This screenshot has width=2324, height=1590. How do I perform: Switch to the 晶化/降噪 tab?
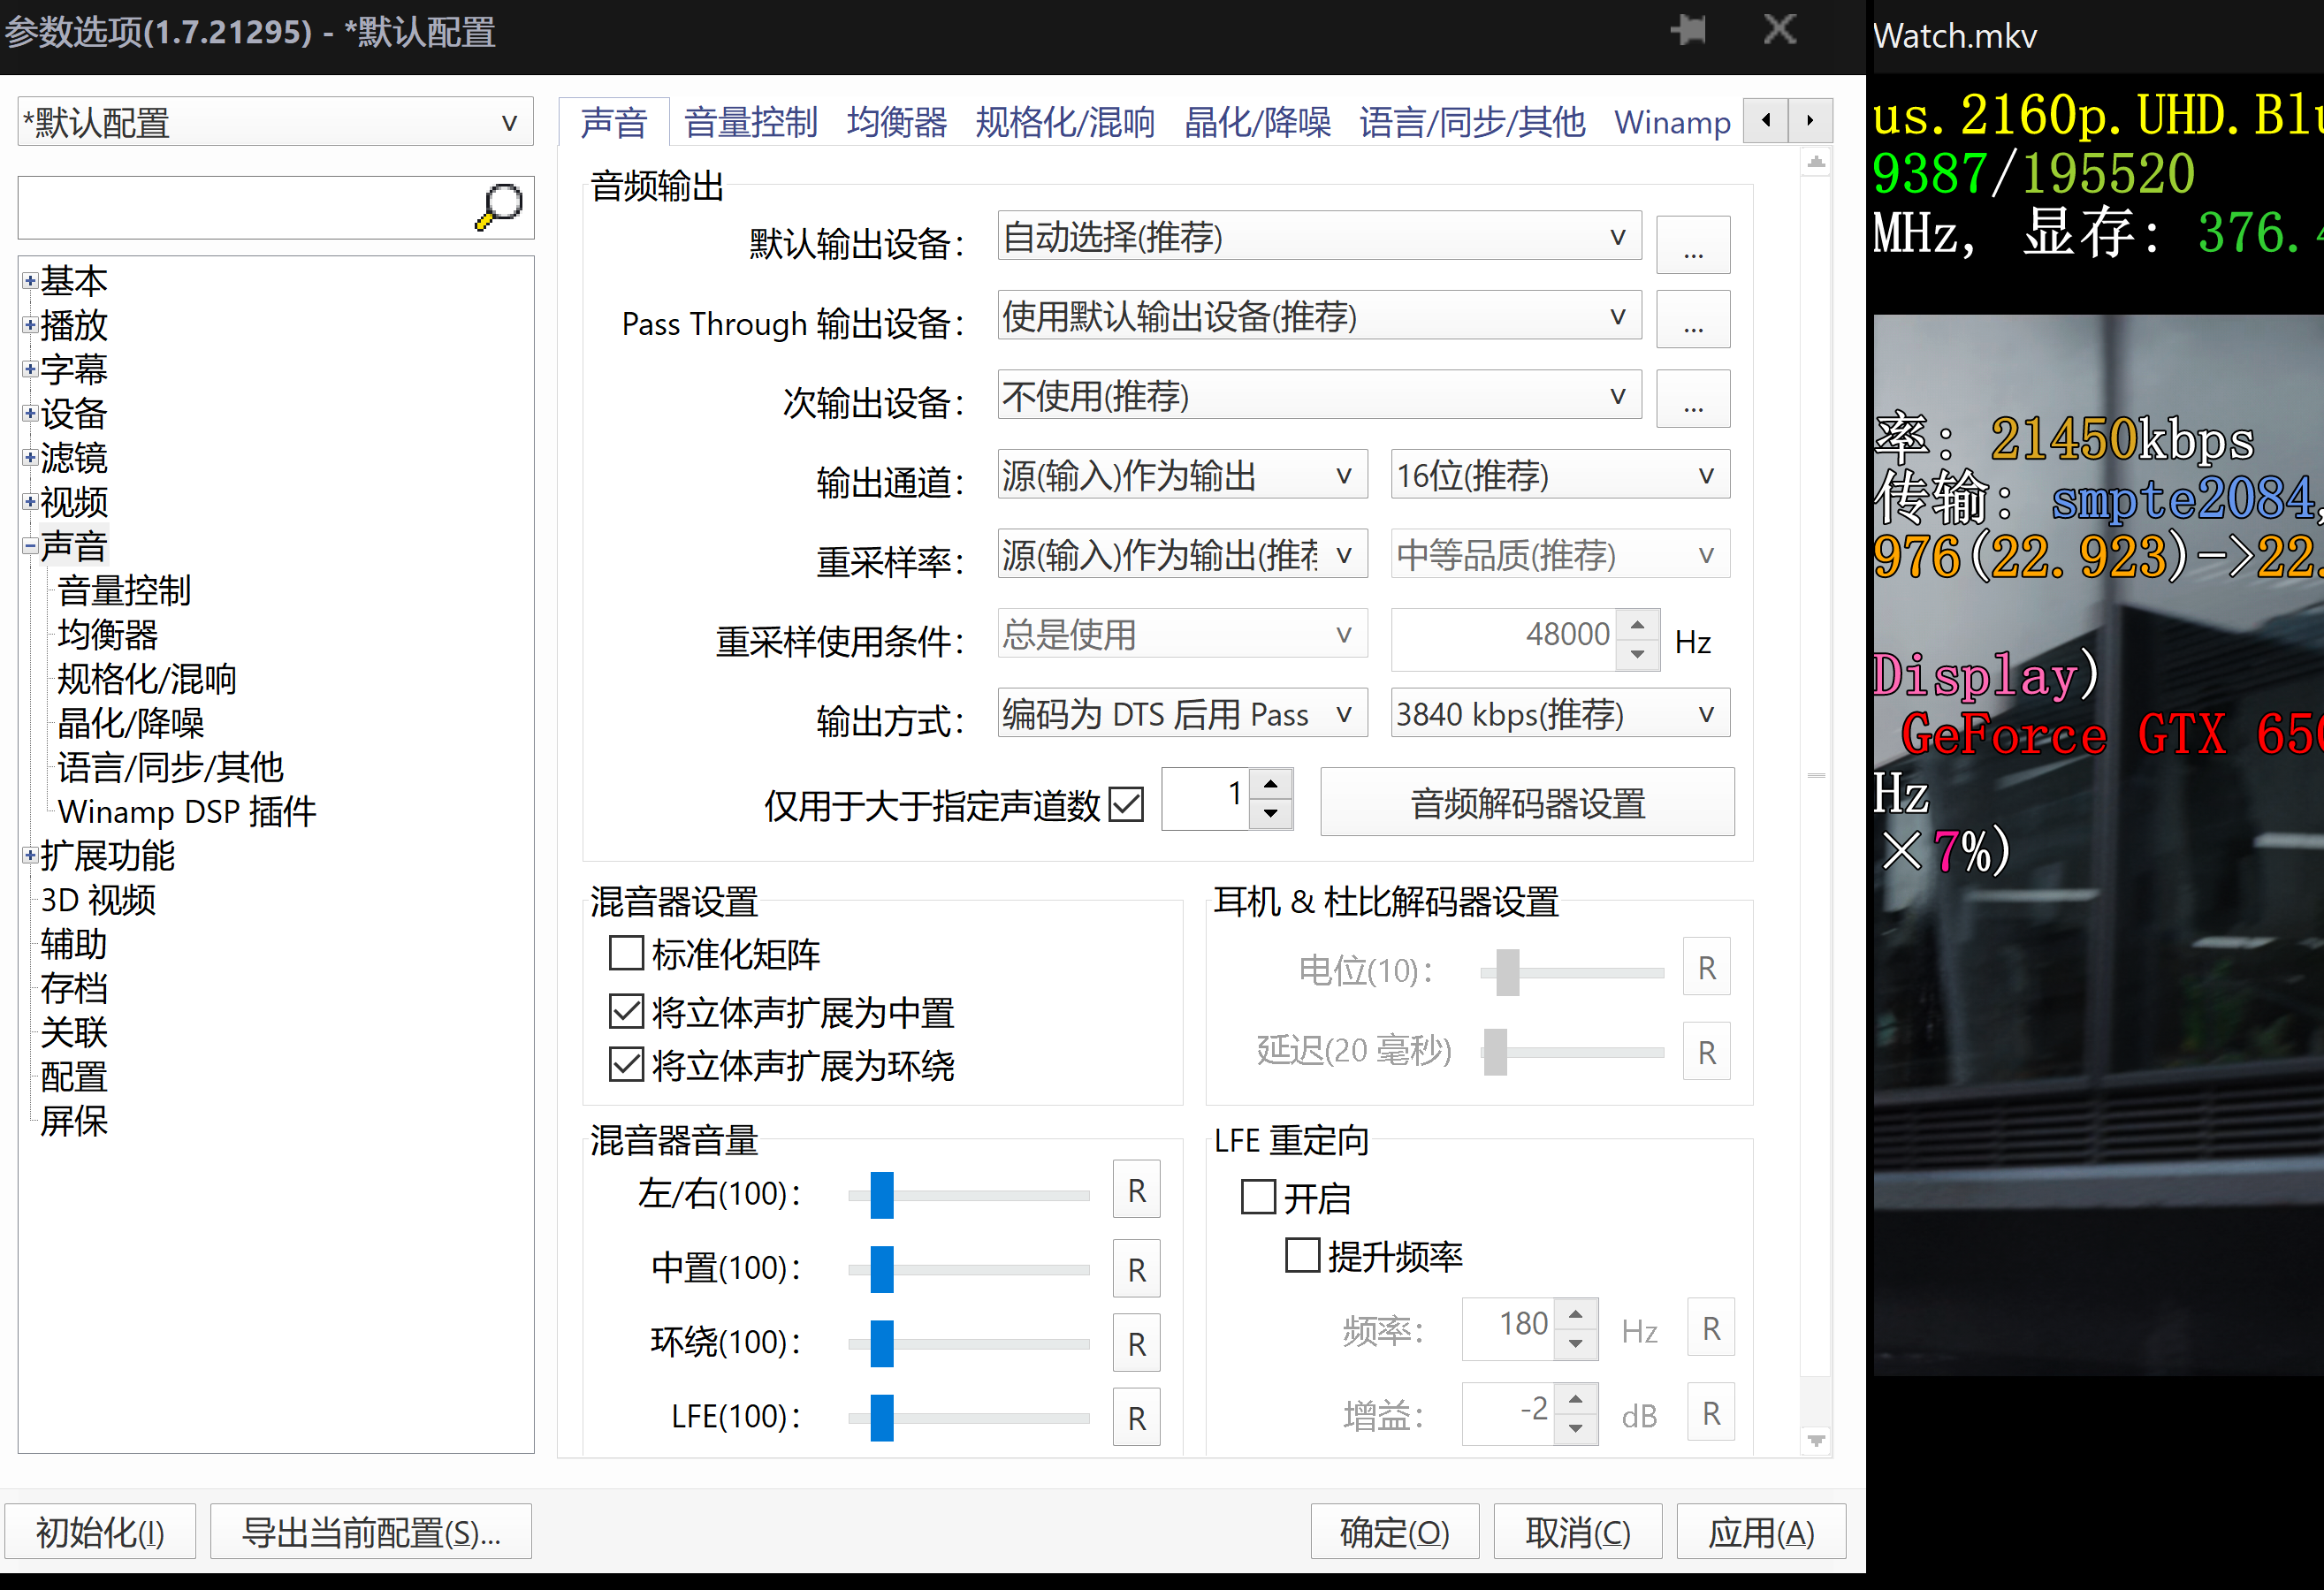pyautogui.click(x=1257, y=122)
